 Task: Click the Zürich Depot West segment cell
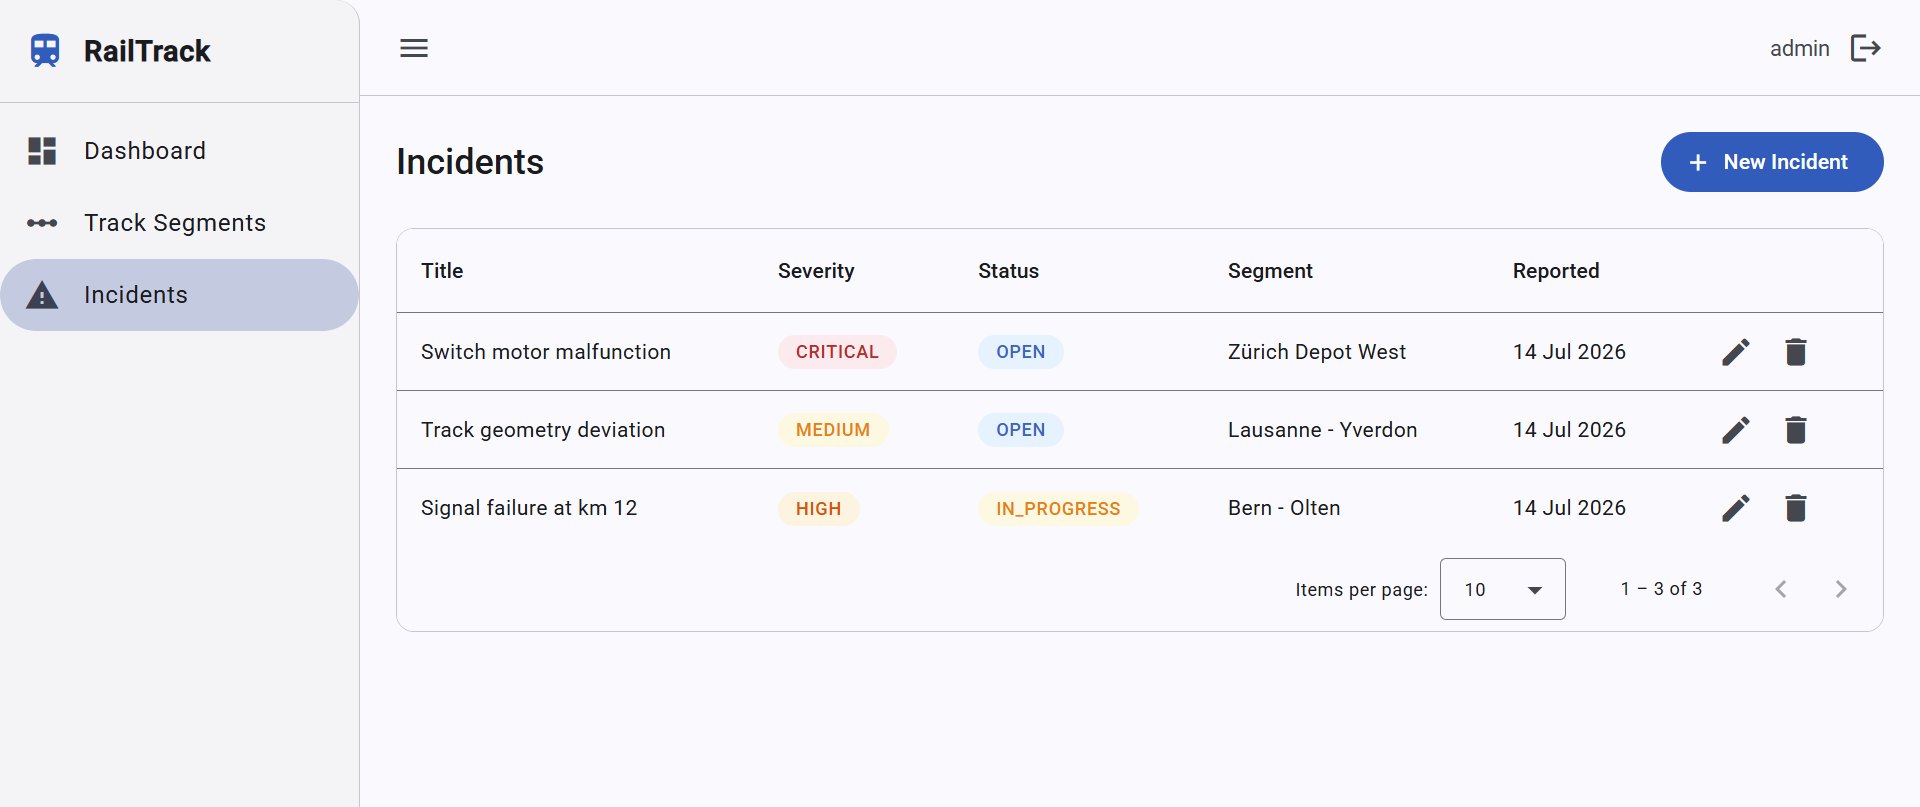coord(1317,352)
